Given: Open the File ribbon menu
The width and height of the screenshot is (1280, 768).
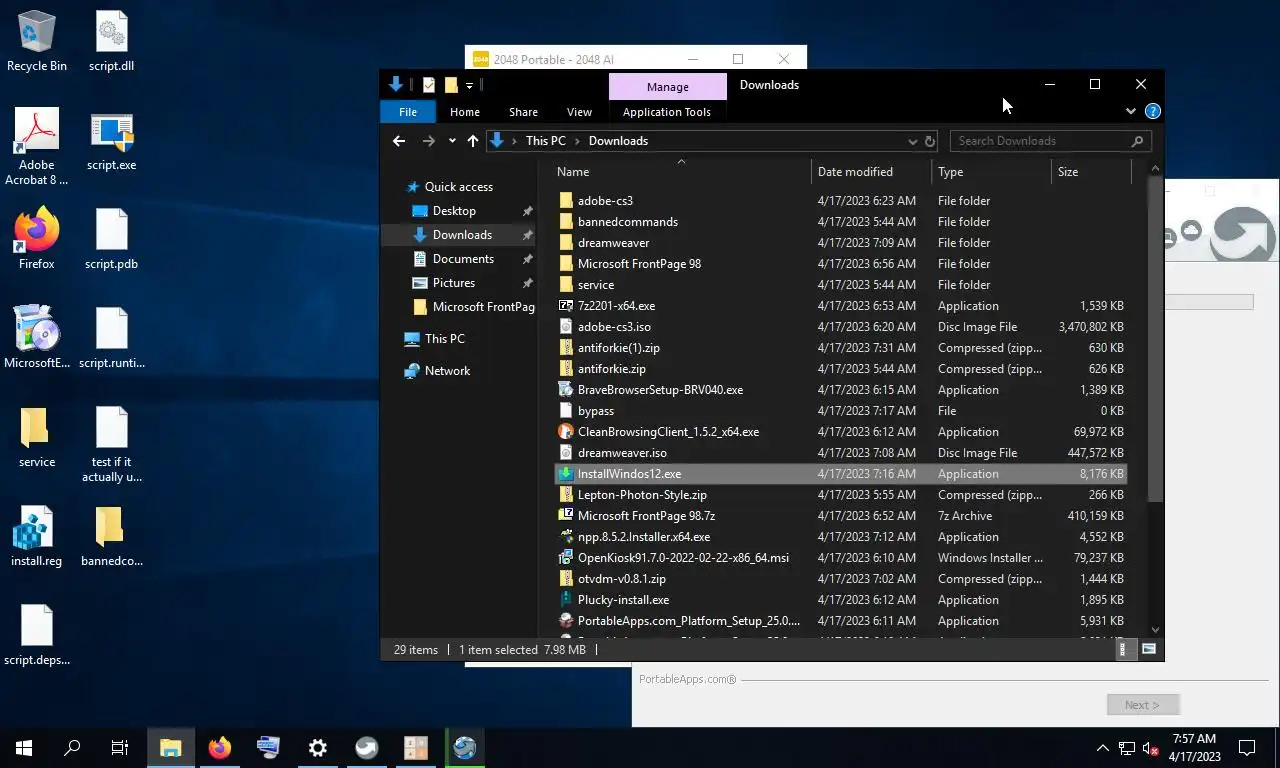Looking at the screenshot, I should coord(408,112).
